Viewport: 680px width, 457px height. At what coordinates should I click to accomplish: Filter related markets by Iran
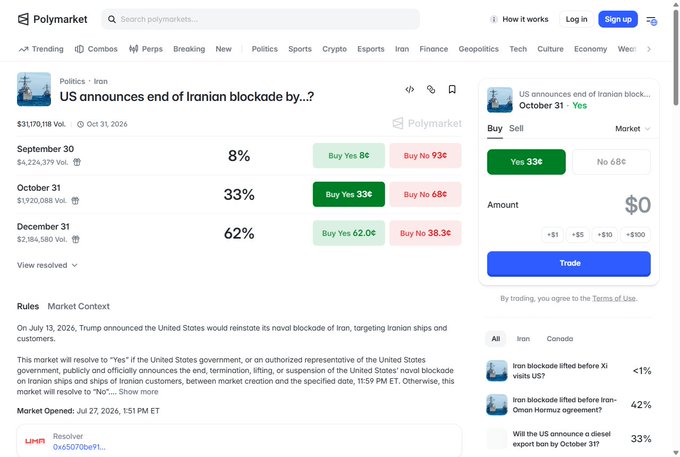pos(523,339)
